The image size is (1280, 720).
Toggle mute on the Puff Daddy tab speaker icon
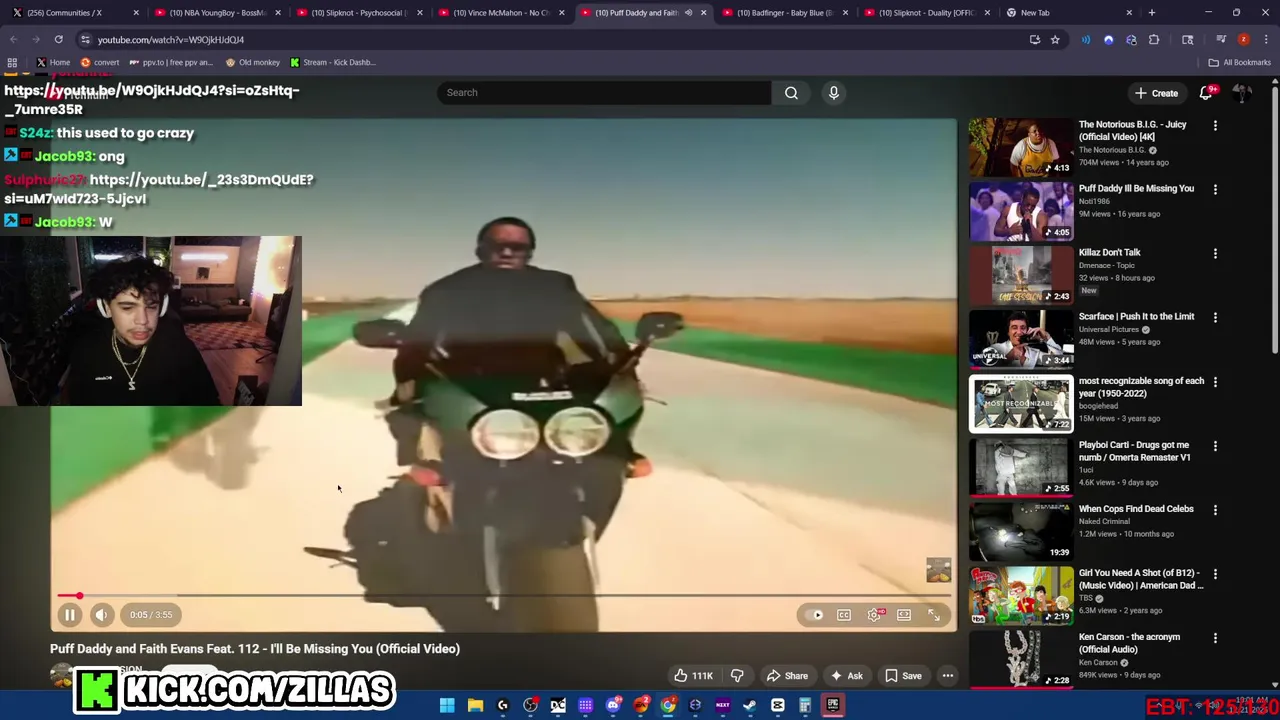point(688,13)
